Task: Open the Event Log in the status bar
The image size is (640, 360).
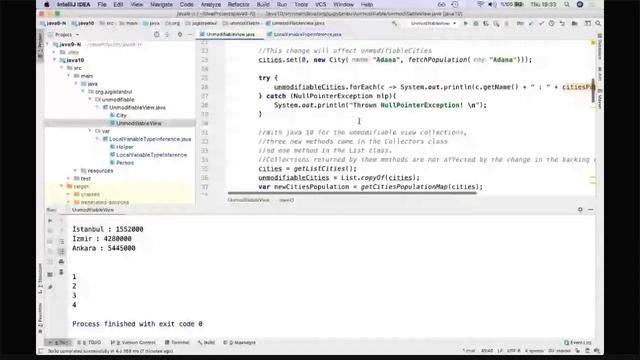Action: point(578,343)
